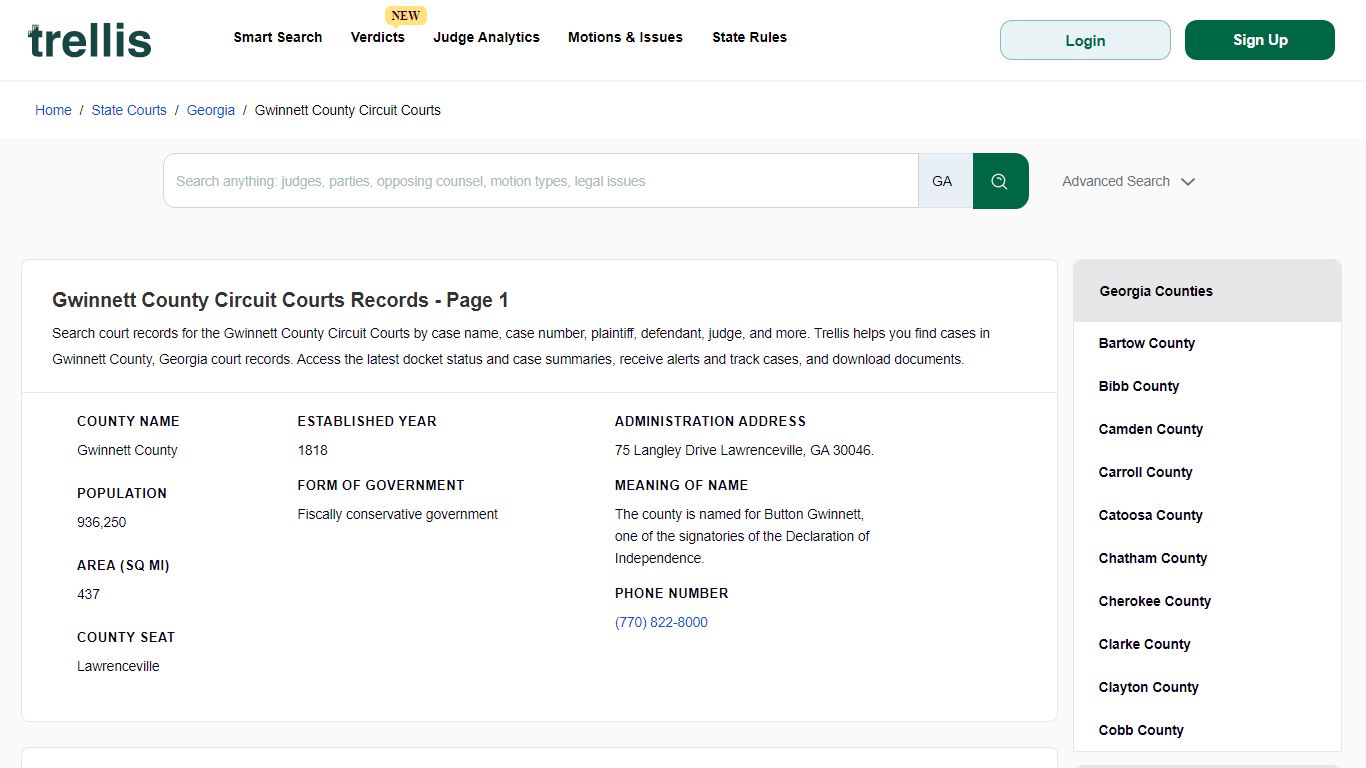Expand the Advanced Search chevron
This screenshot has width=1366, height=768.
pos(1188,182)
